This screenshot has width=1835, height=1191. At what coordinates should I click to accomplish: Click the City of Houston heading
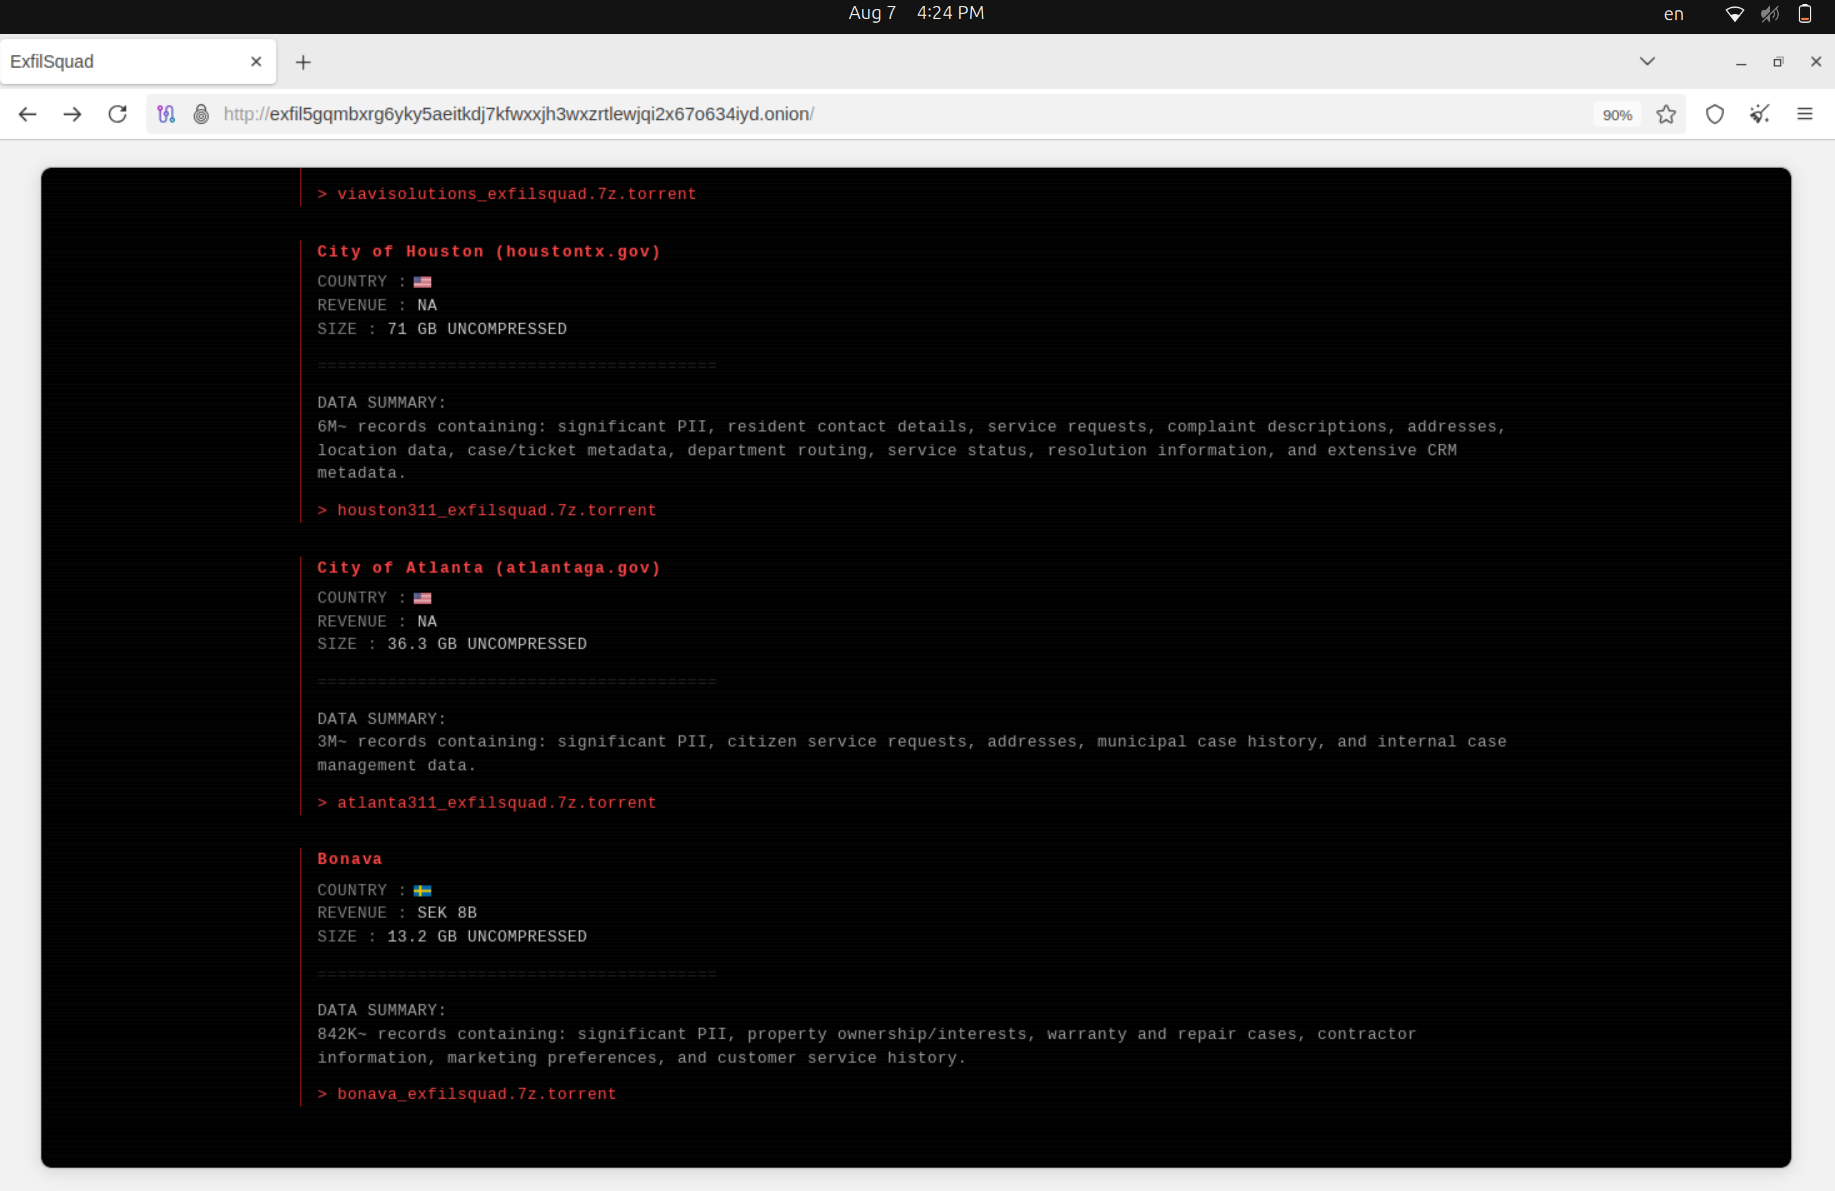[489, 252]
